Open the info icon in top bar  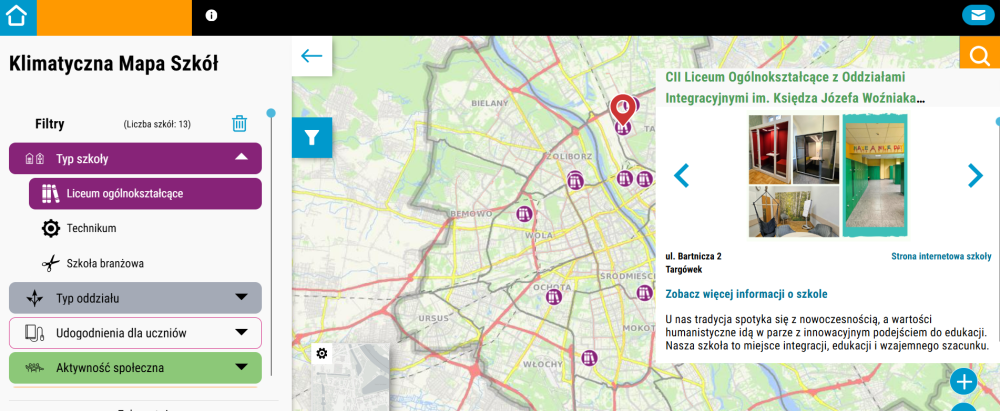tap(211, 15)
